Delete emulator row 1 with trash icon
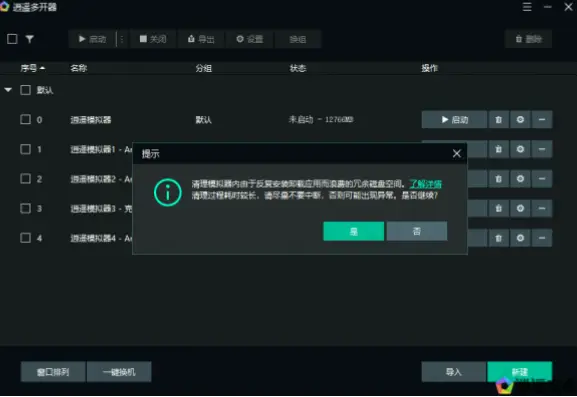 (499, 149)
